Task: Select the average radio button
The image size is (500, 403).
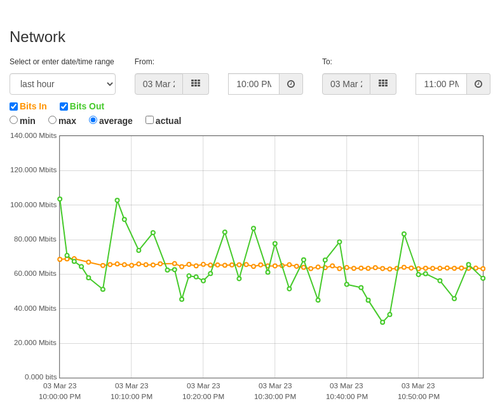Action: coord(93,120)
